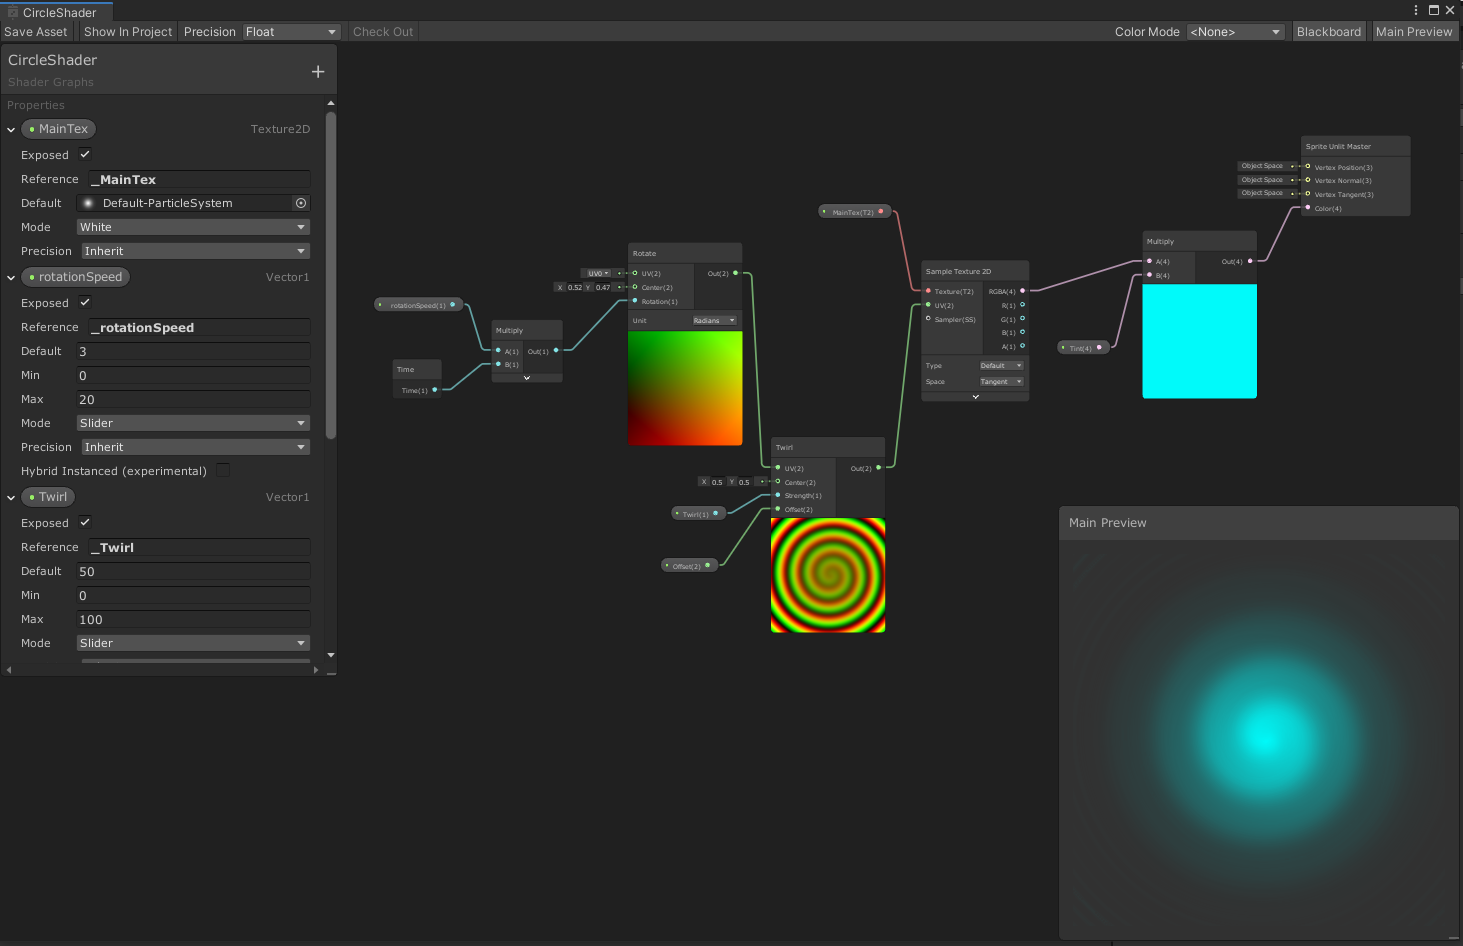Image resolution: width=1463 pixels, height=946 pixels.
Task: Toggle the Blackboard panel visibility
Action: [x=1328, y=32]
